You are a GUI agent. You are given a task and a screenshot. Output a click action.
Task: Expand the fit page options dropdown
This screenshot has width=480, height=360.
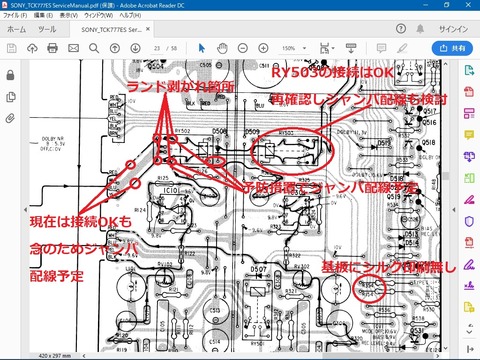(x=327, y=48)
